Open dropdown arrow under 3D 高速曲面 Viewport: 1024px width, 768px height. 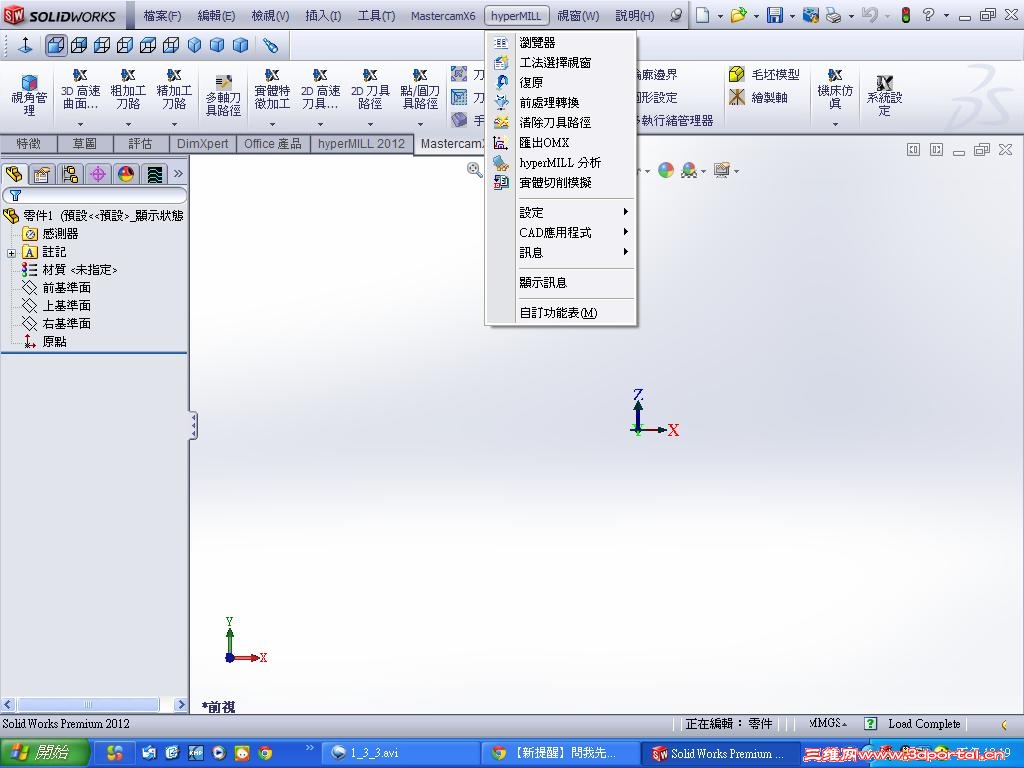click(80, 123)
